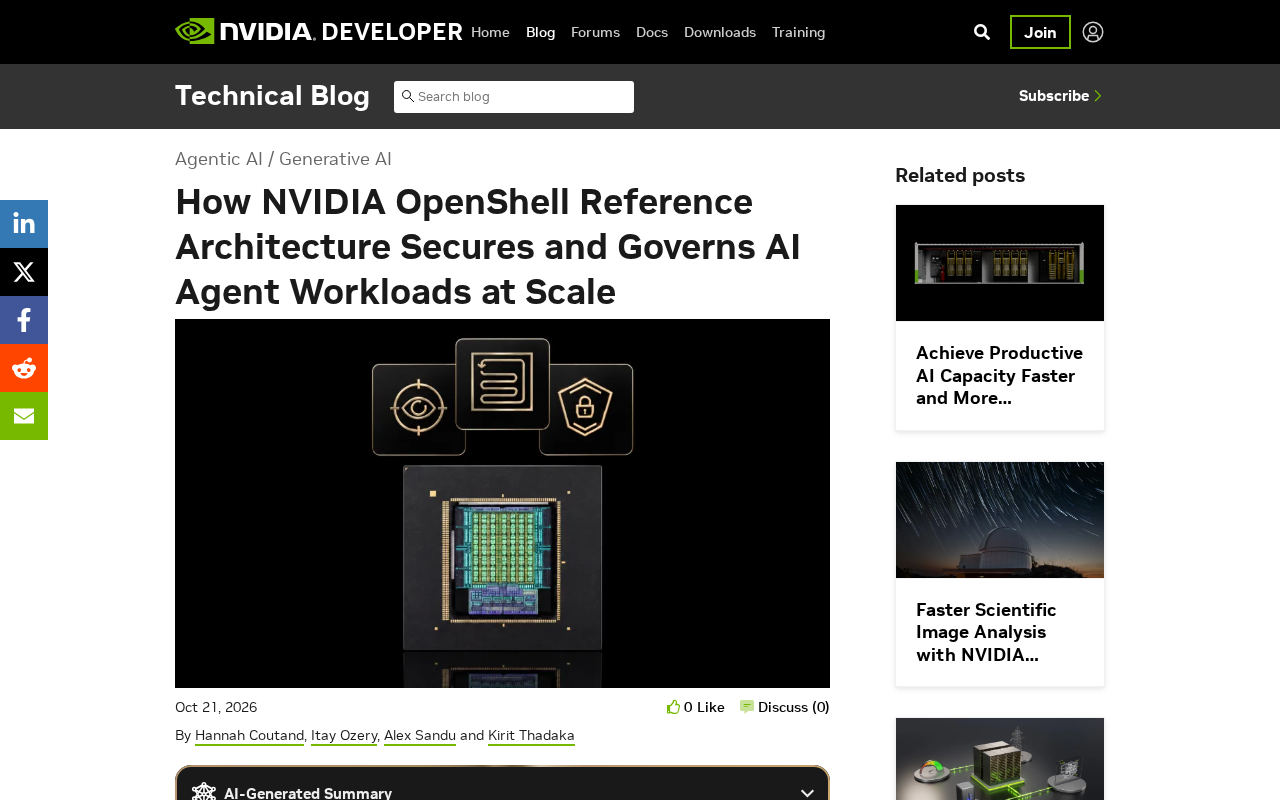Open Downloads in the top navigation
Viewport: 1280px width, 800px height.
pos(720,32)
